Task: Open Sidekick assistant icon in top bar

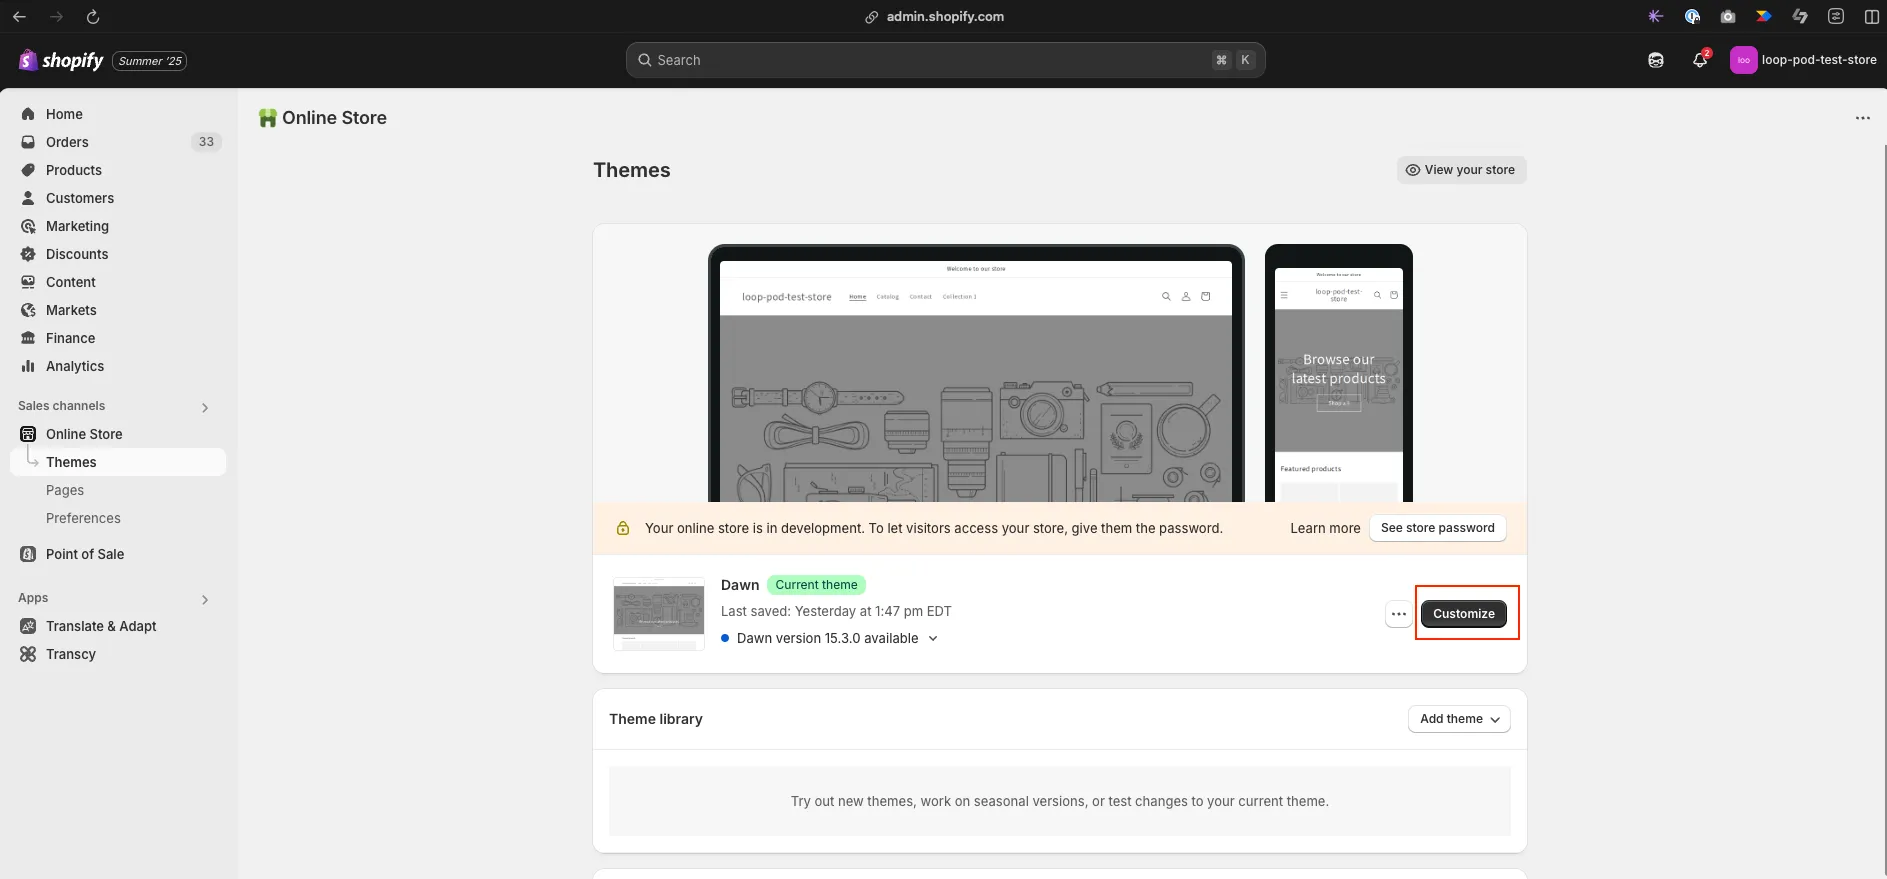Action: pos(1656,60)
